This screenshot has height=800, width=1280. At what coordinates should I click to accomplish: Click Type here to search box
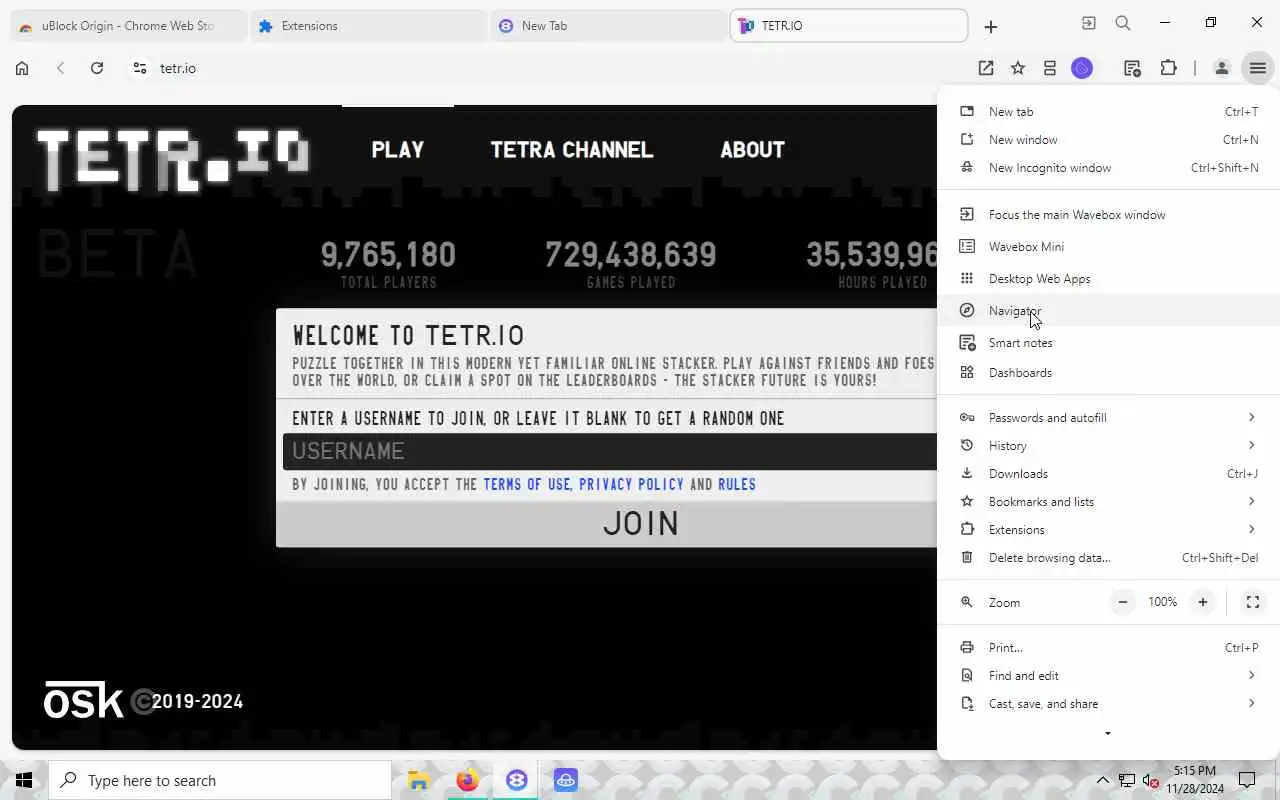[220, 780]
